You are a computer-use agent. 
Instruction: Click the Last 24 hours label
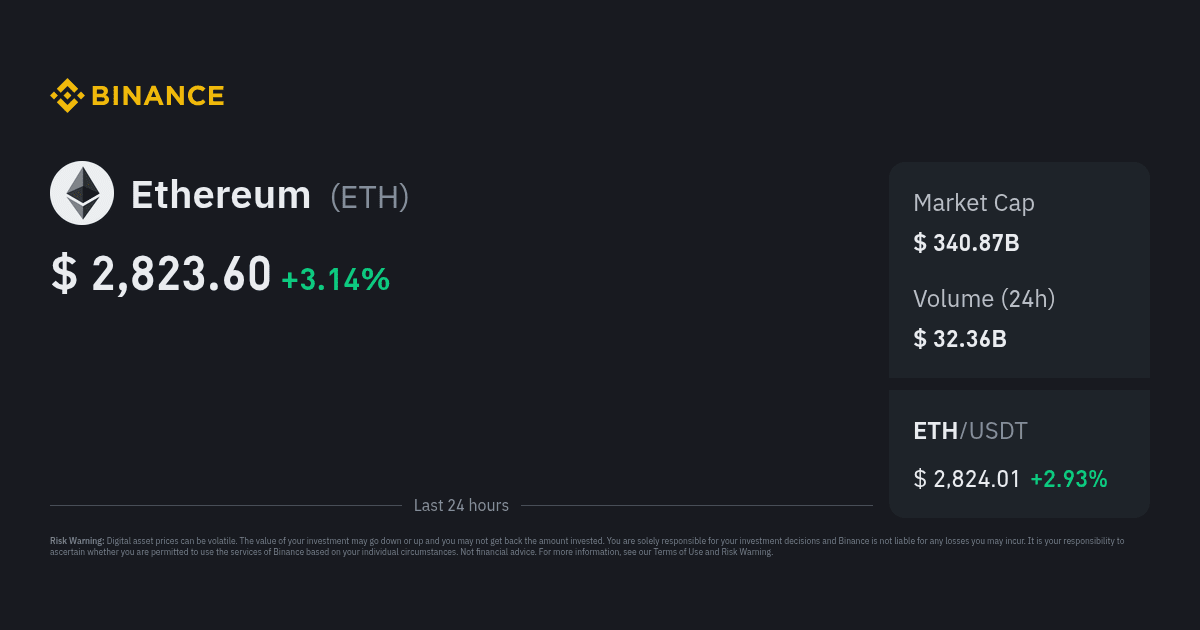[461, 506]
